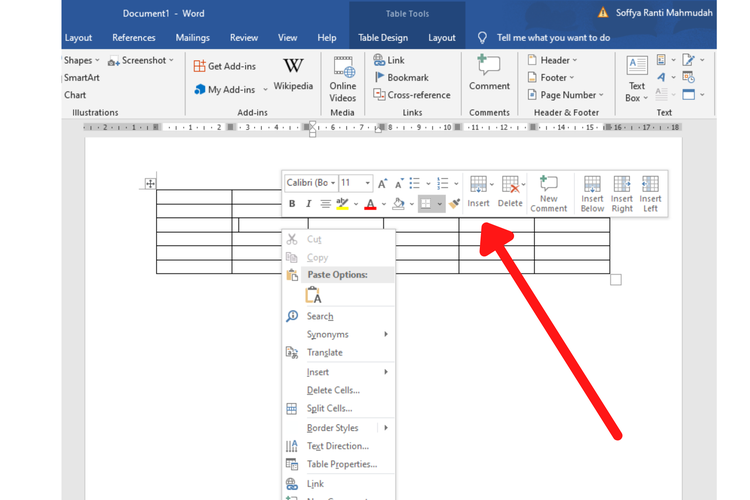Increase font size in mini toolbar

click(382, 184)
